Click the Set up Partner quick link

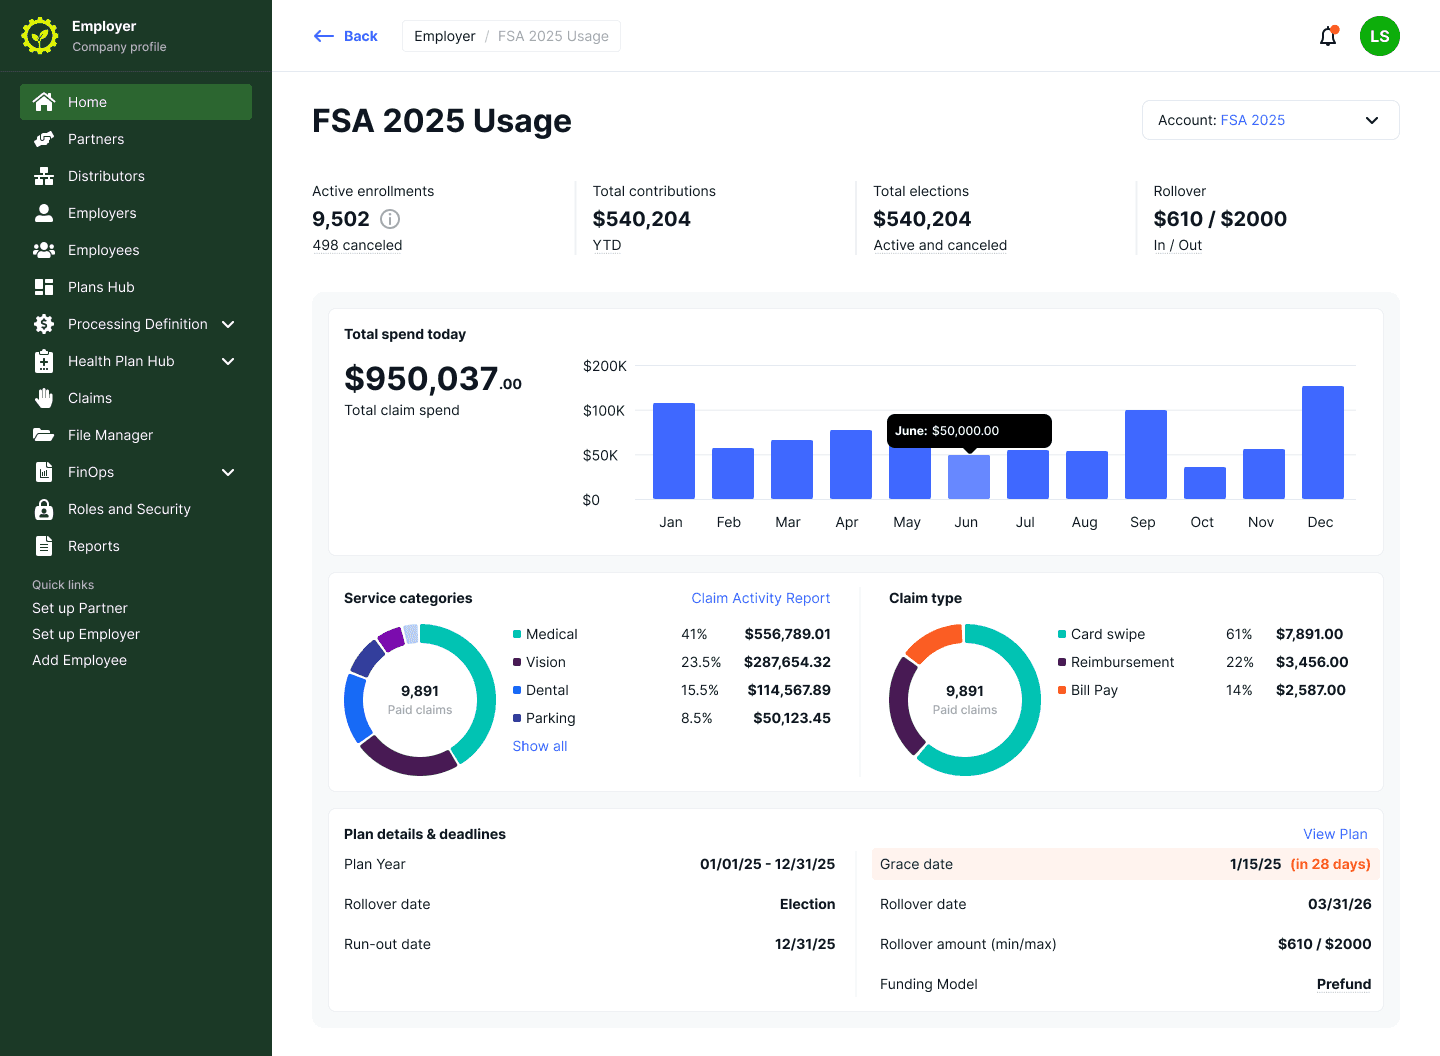point(80,608)
